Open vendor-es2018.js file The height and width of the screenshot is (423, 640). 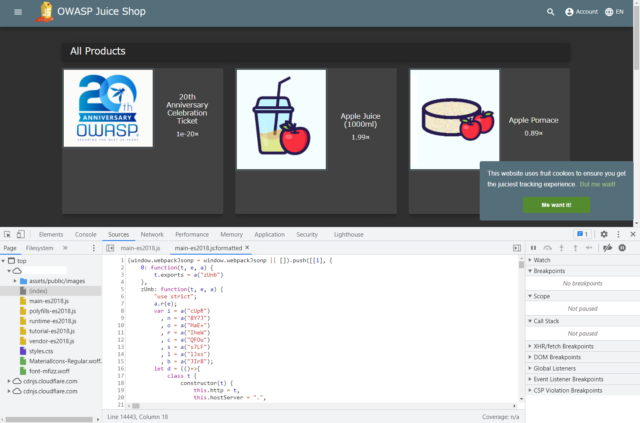pyautogui.click(x=51, y=341)
